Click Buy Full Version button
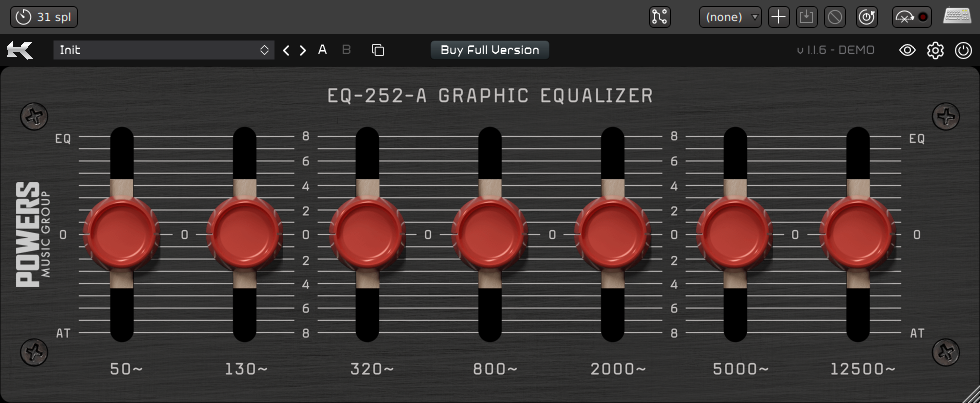The width and height of the screenshot is (980, 403). pos(490,50)
